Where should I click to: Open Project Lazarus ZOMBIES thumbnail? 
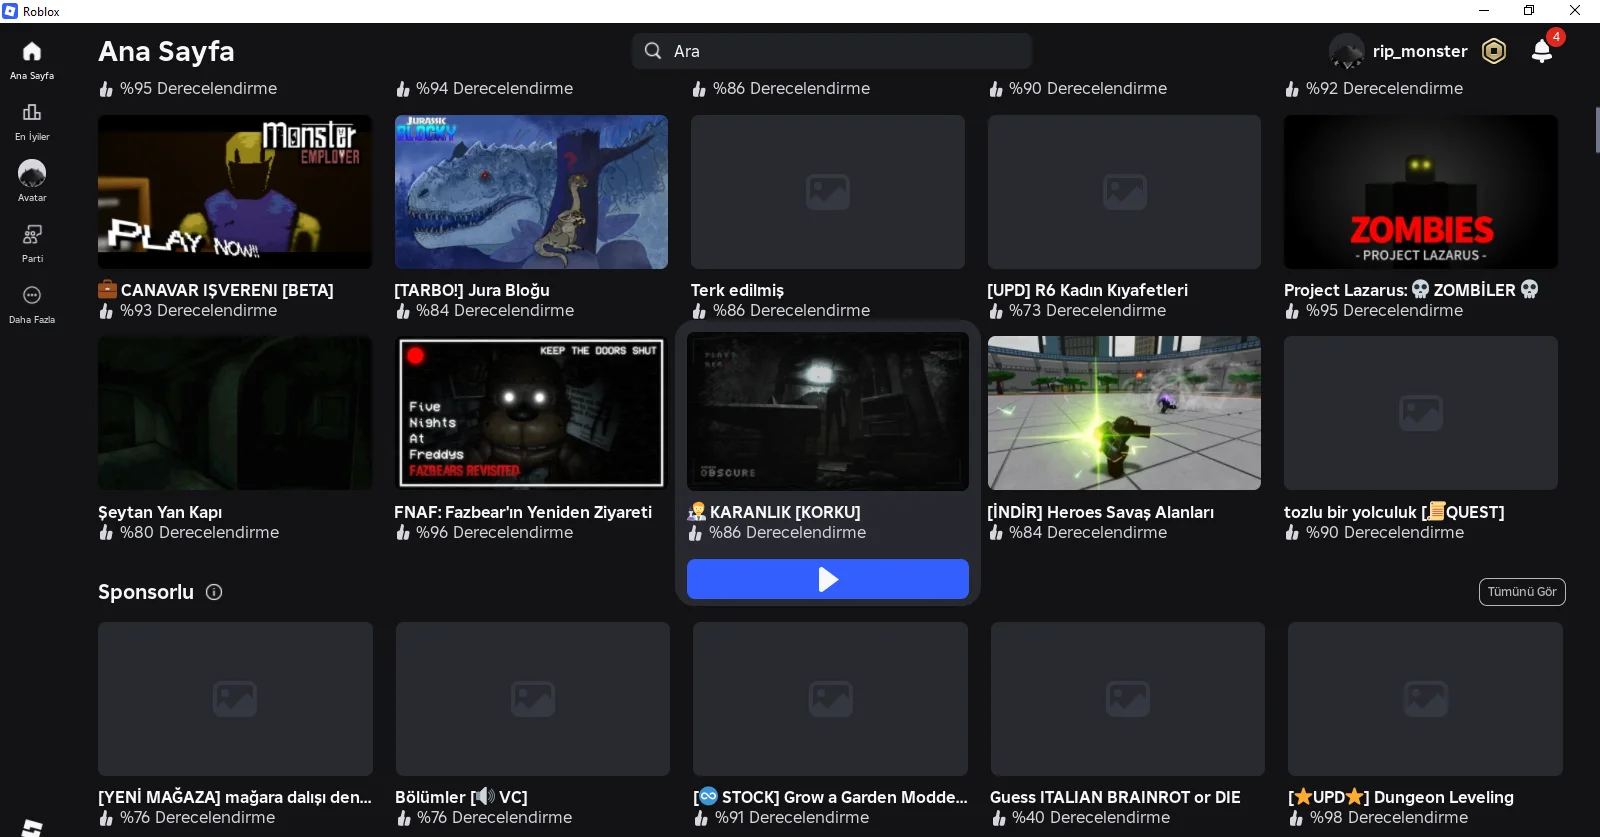point(1421,192)
